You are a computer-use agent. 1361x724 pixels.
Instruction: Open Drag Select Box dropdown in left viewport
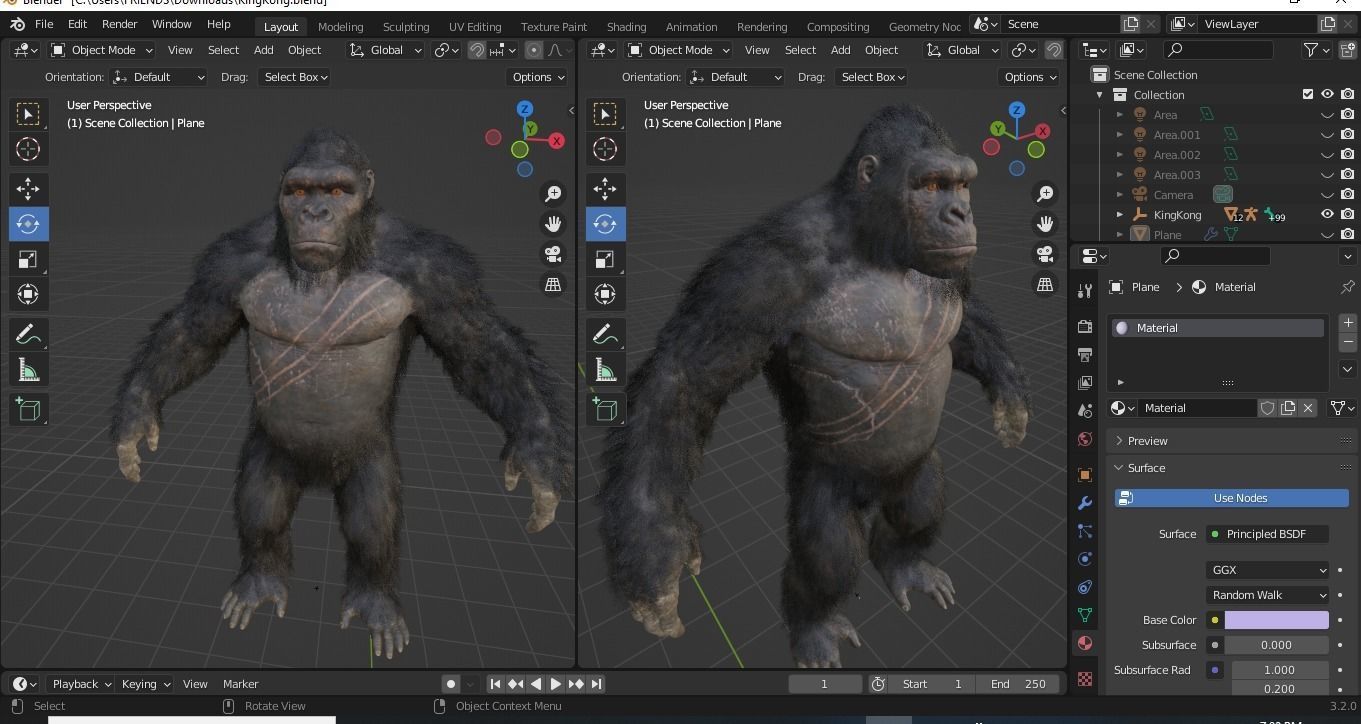[x=295, y=77]
